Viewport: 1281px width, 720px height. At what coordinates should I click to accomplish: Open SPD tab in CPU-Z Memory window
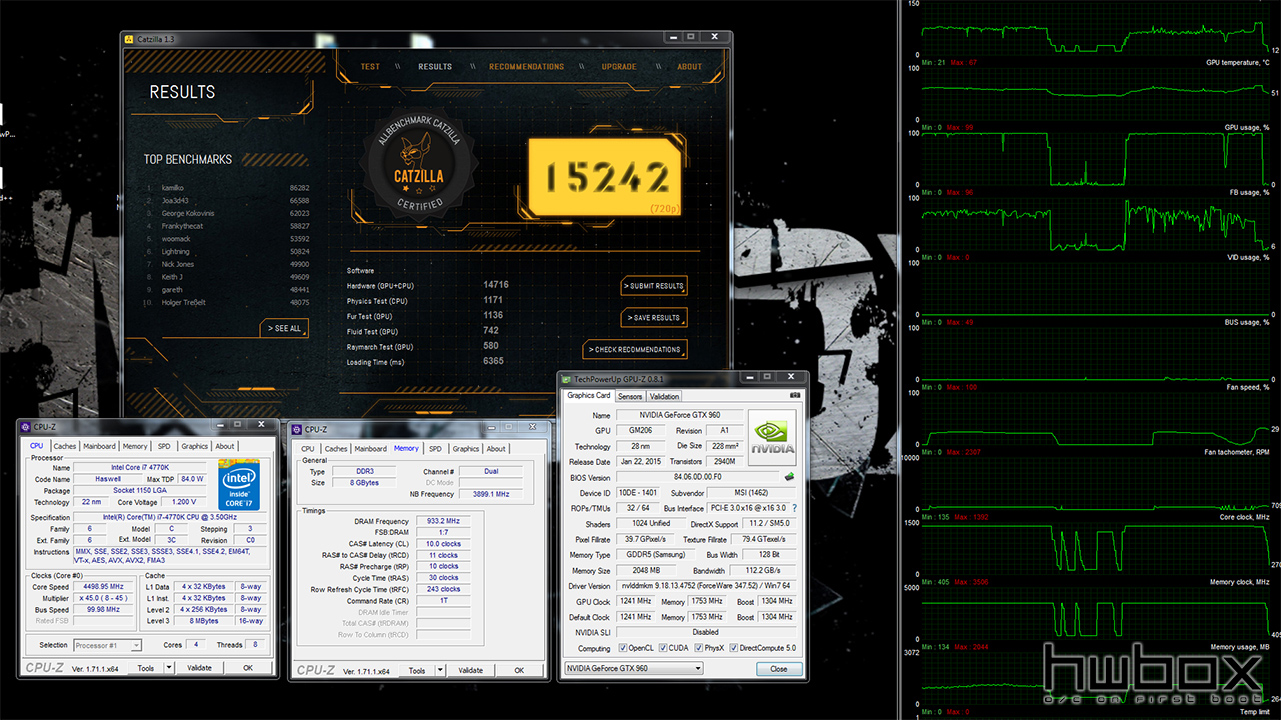(435, 449)
